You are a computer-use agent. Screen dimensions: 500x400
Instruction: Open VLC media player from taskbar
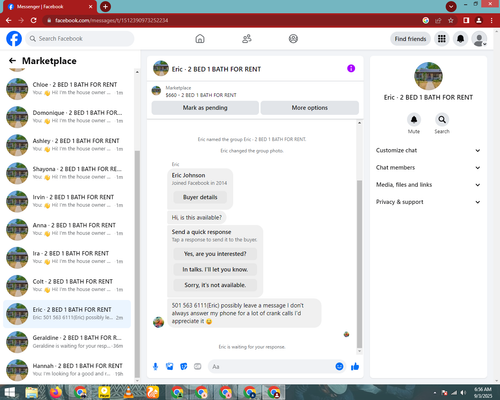128,392
